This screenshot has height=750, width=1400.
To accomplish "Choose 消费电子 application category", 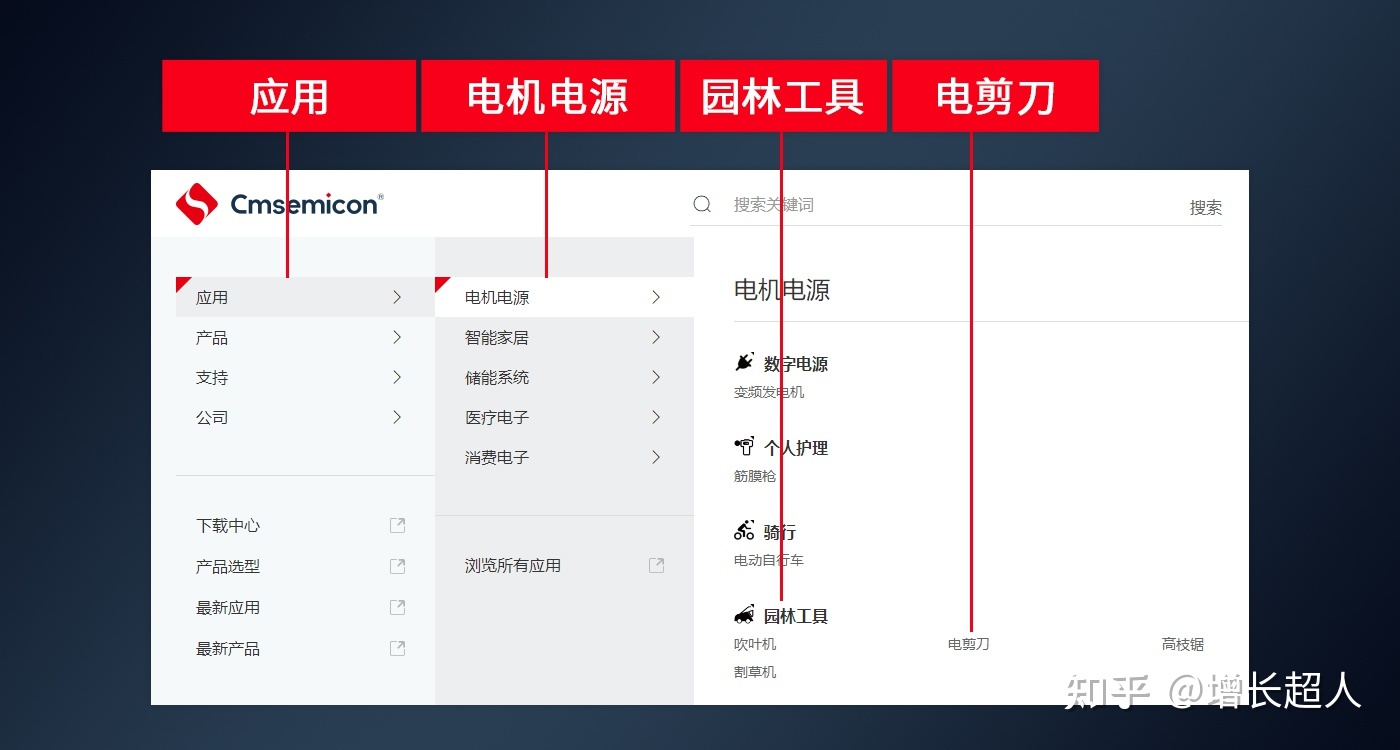I will pos(564,457).
